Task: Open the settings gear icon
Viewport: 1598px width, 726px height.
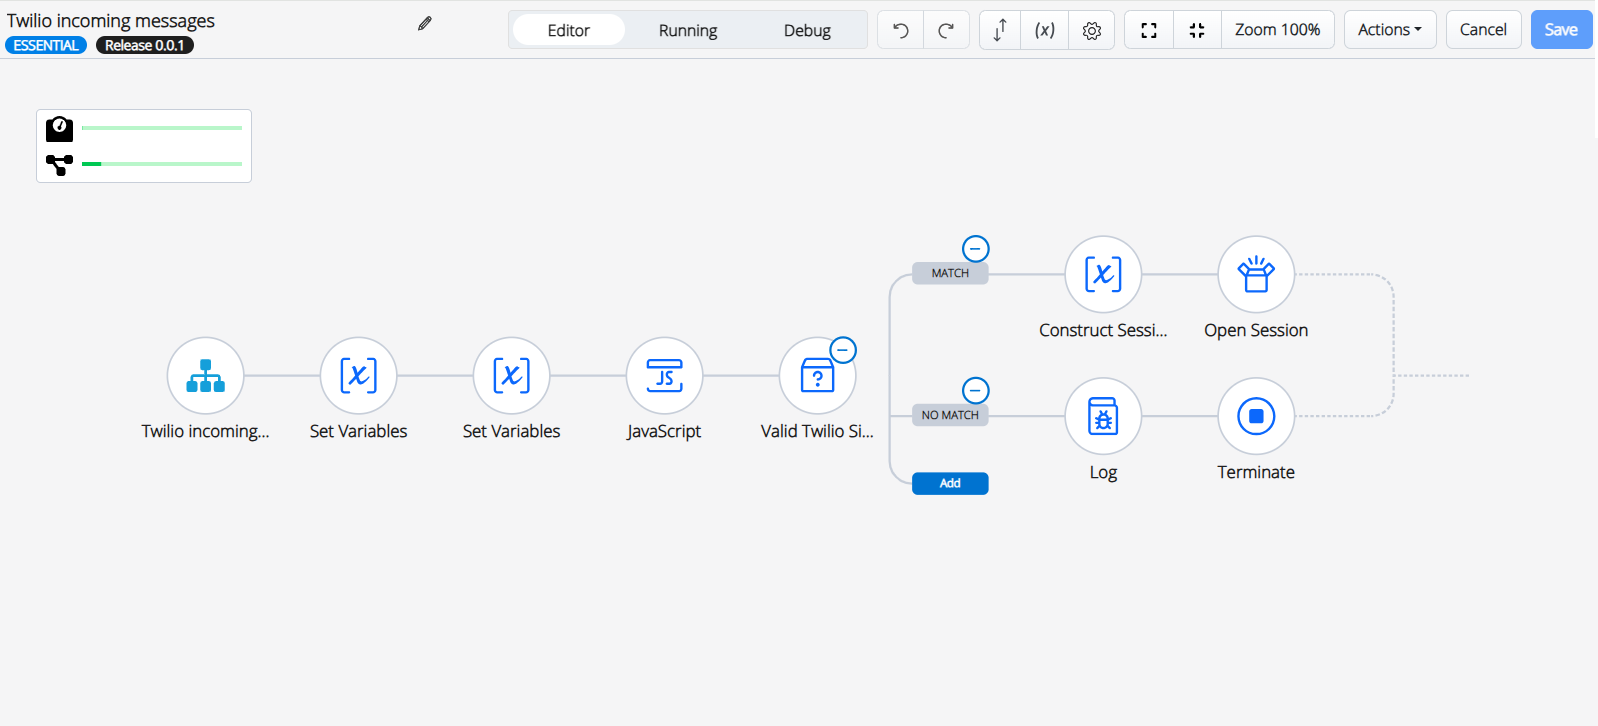Action: pyautogui.click(x=1092, y=30)
